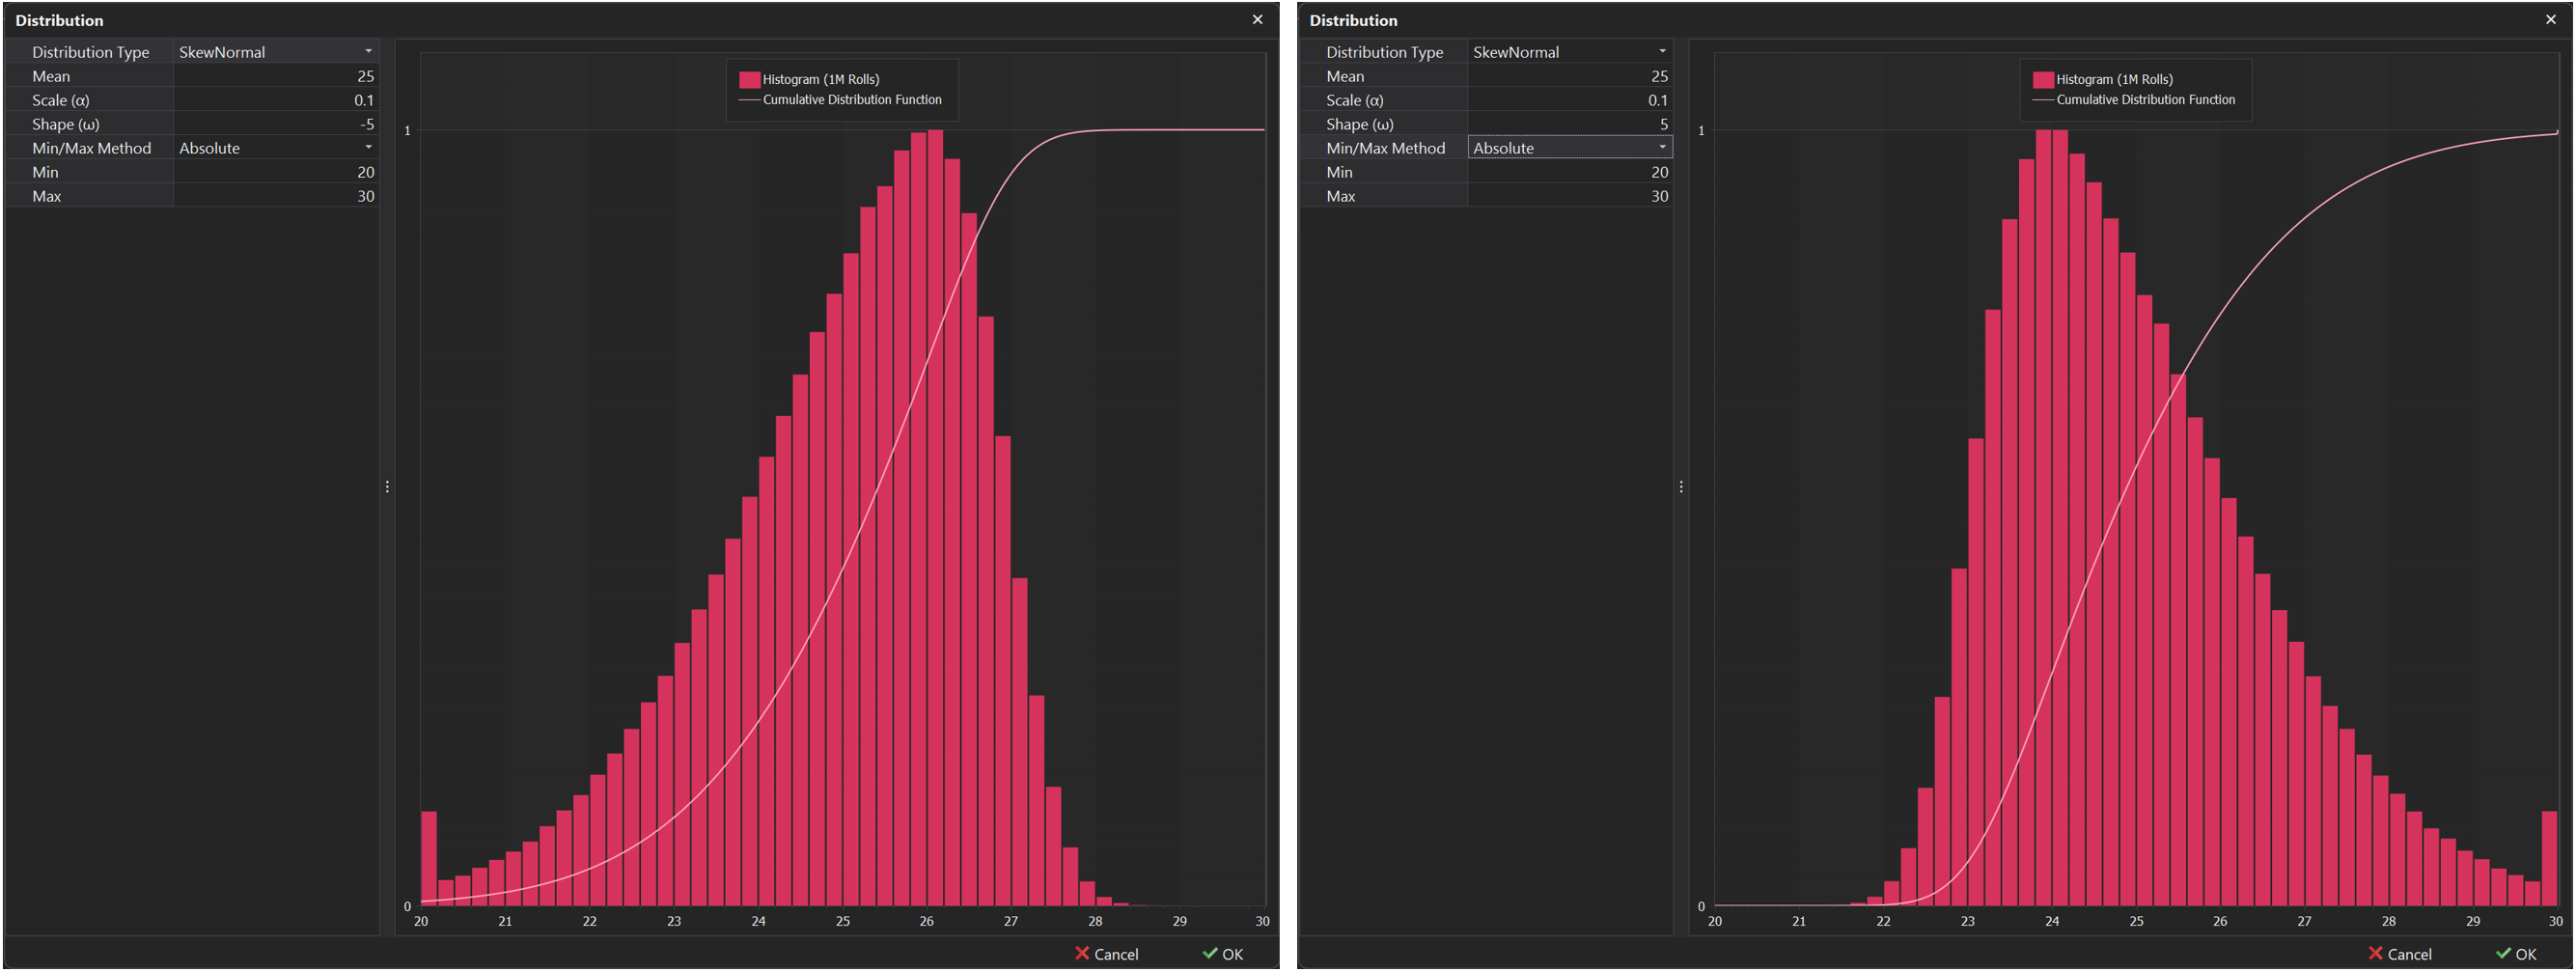Click the Min value field in right dialog
This screenshot has width=2576, height=972.
coord(1569,172)
